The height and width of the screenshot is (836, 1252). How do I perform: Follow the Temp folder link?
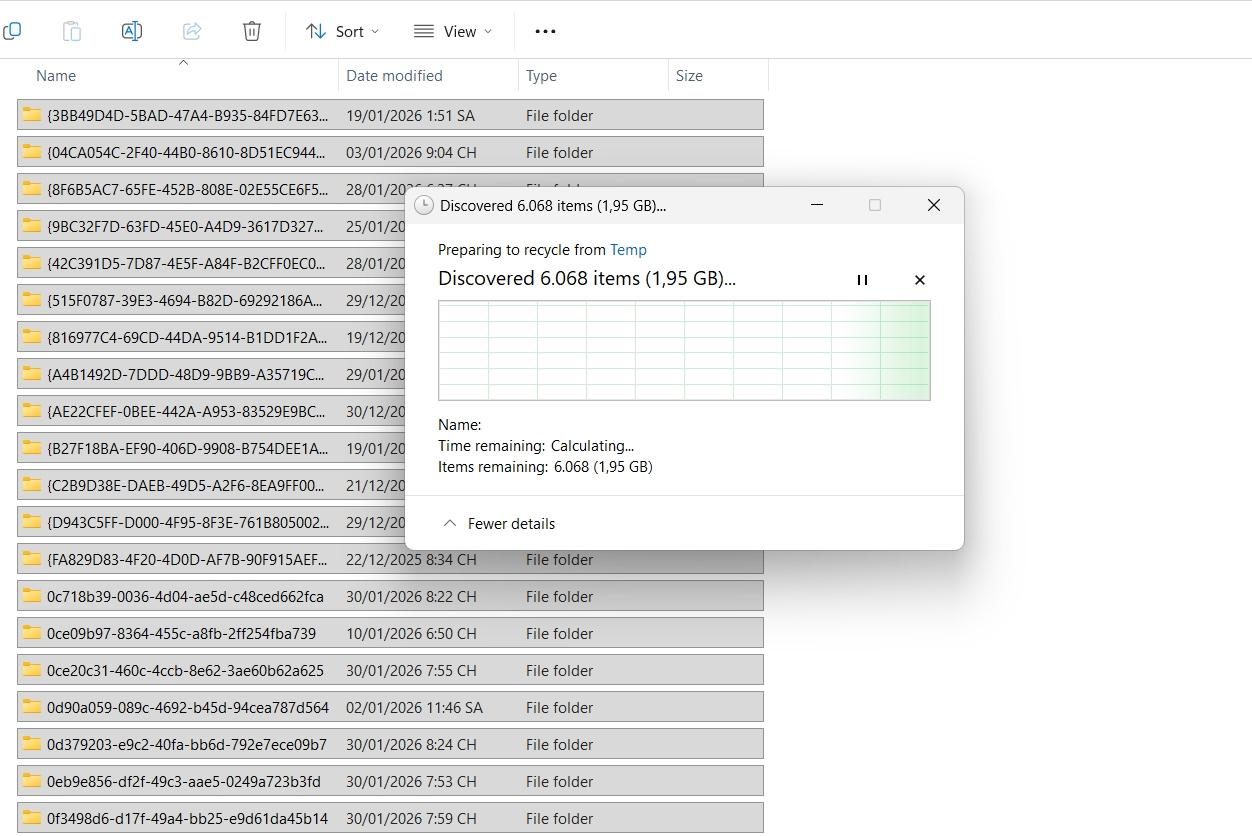pyautogui.click(x=628, y=250)
